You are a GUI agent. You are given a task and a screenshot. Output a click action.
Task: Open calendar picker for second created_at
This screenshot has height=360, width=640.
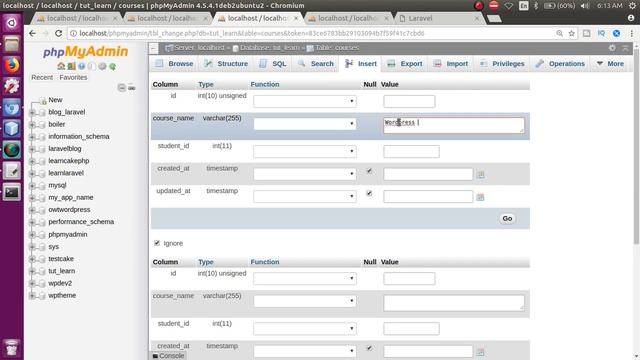(x=480, y=352)
